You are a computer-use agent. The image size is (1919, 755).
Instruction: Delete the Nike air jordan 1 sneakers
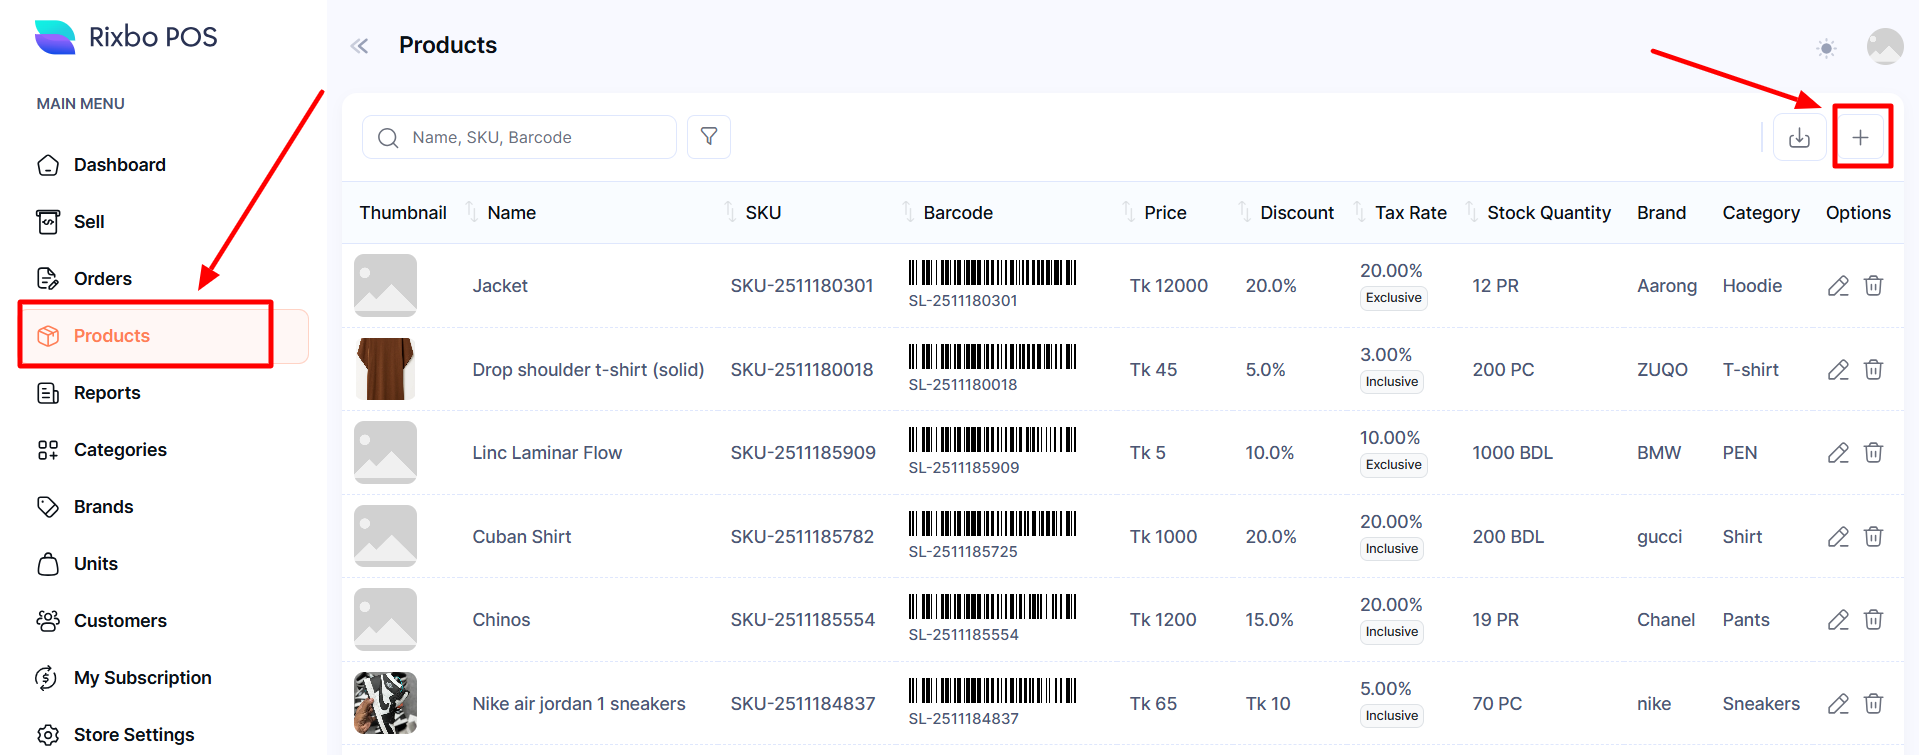(1874, 704)
